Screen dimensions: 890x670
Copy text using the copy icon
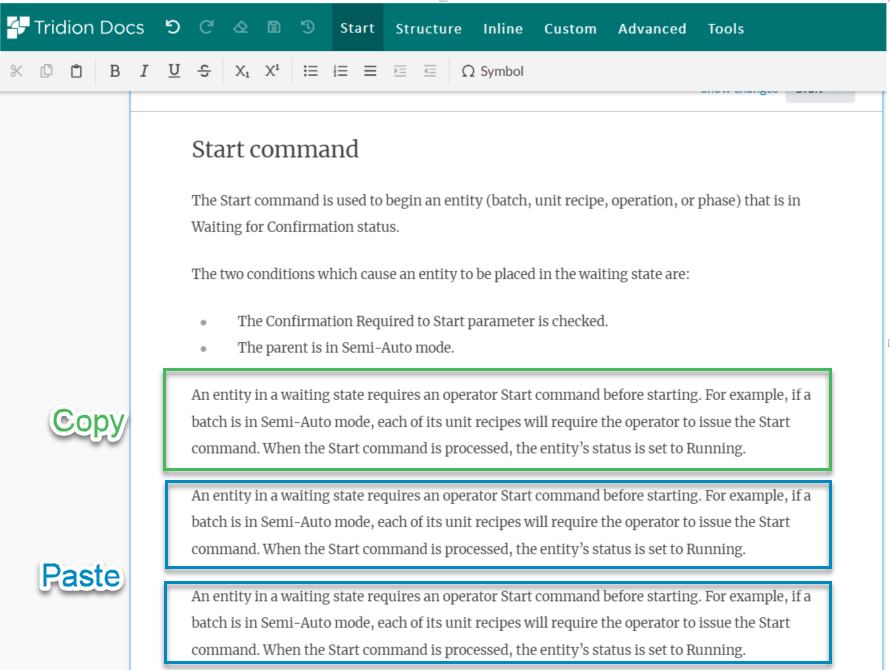coord(46,71)
